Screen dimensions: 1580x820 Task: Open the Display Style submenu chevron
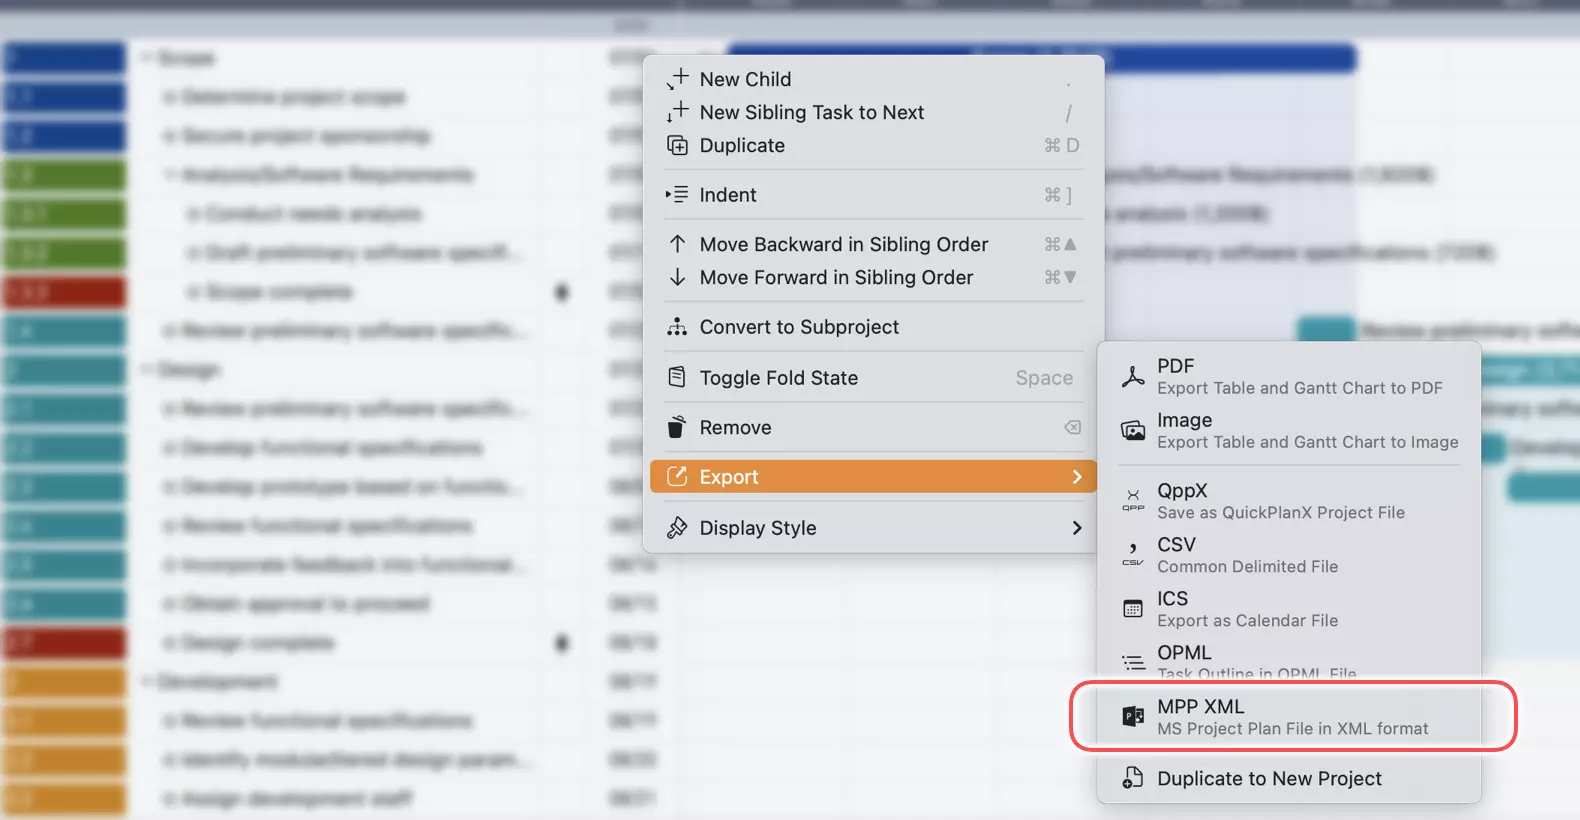[x=1077, y=527]
